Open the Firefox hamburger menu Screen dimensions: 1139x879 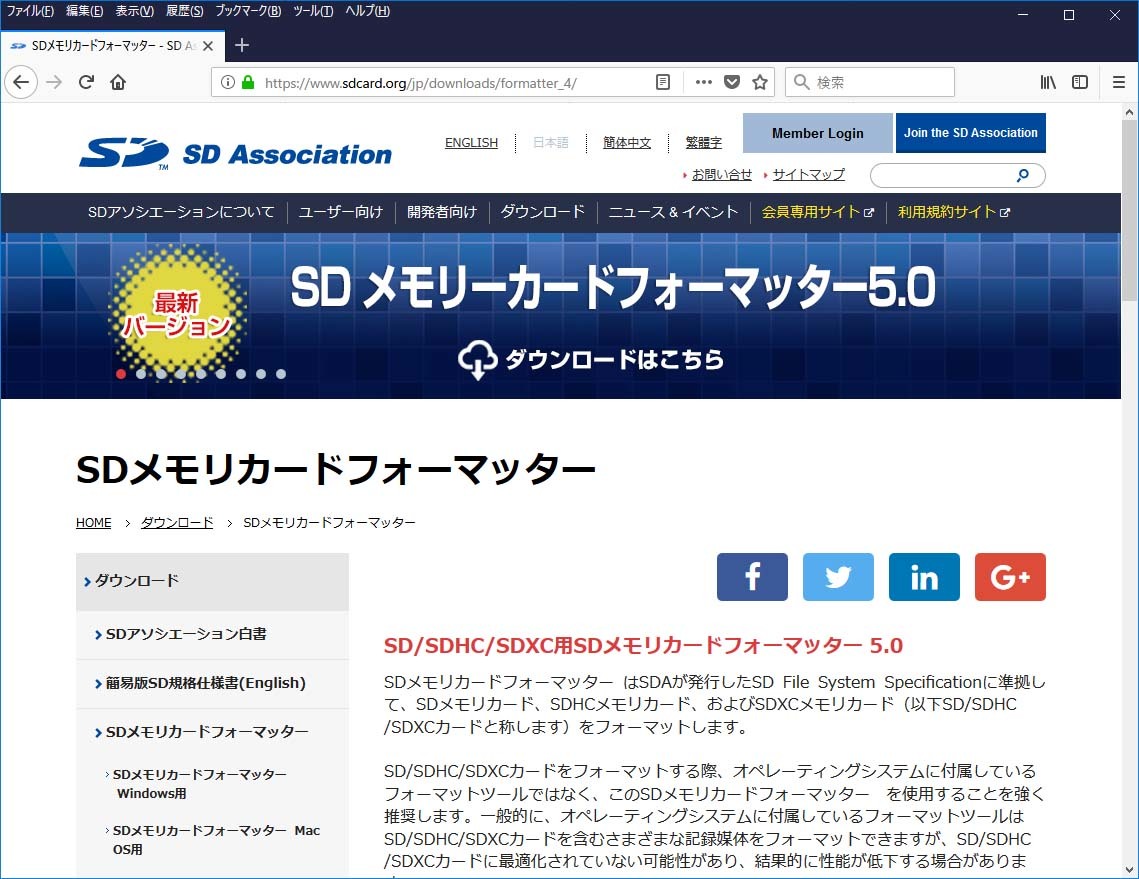click(1117, 82)
